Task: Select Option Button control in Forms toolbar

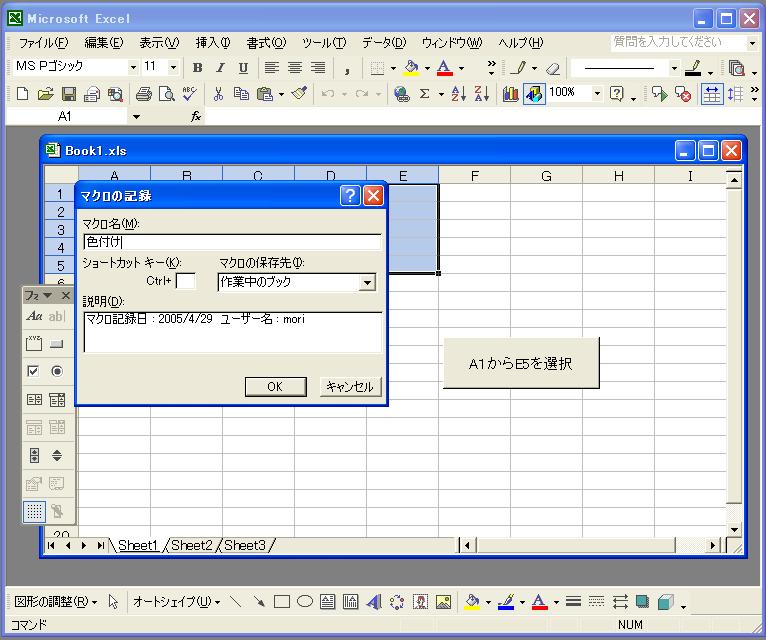Action: click(x=57, y=371)
